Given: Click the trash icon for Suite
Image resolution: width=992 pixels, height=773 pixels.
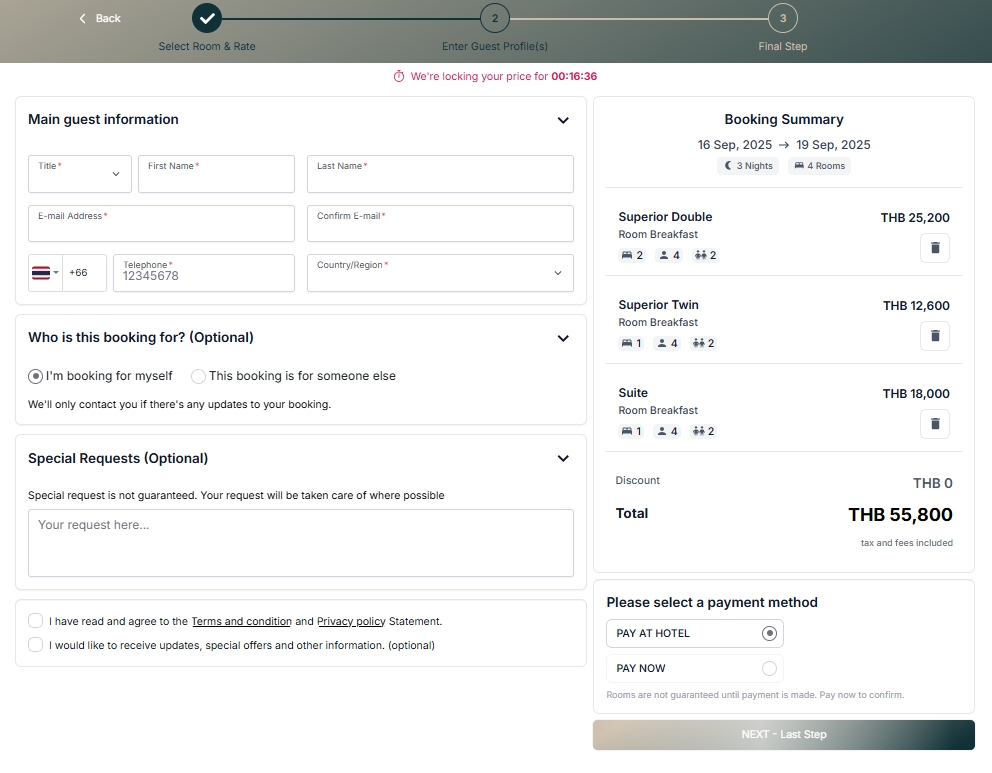Looking at the screenshot, I should [x=934, y=424].
